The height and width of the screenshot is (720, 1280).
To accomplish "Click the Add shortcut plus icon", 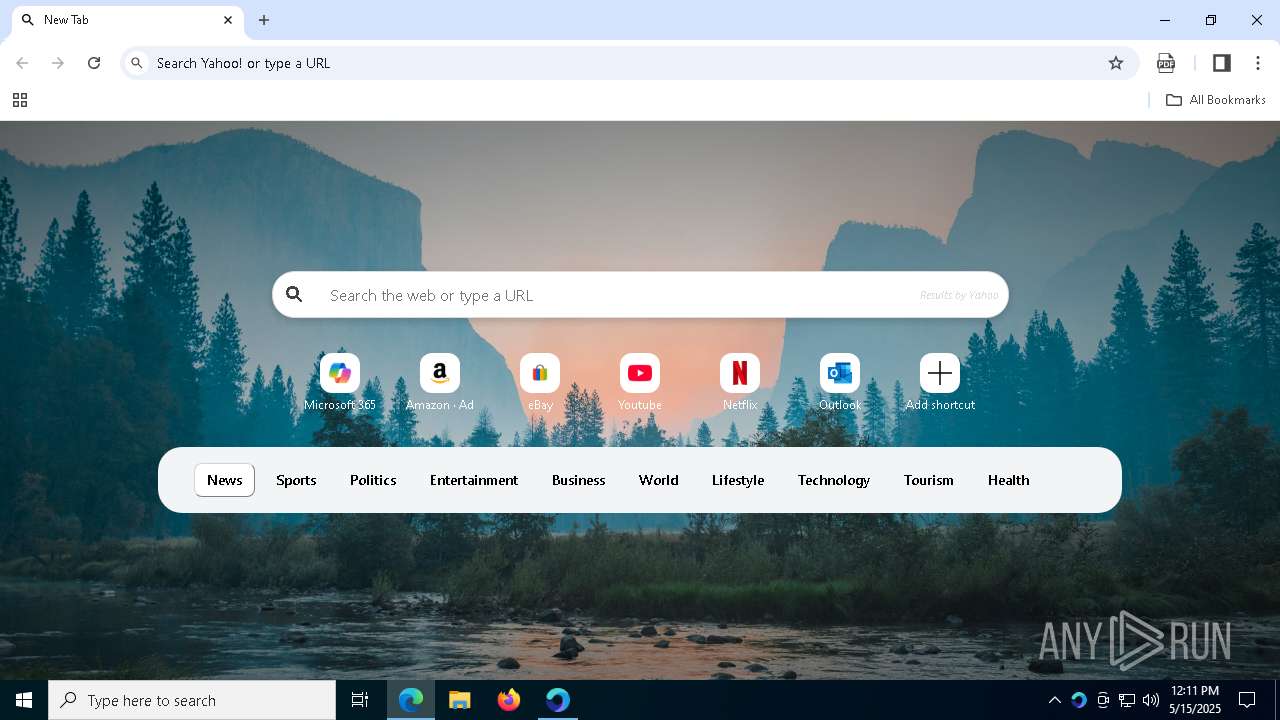I will 940,373.
